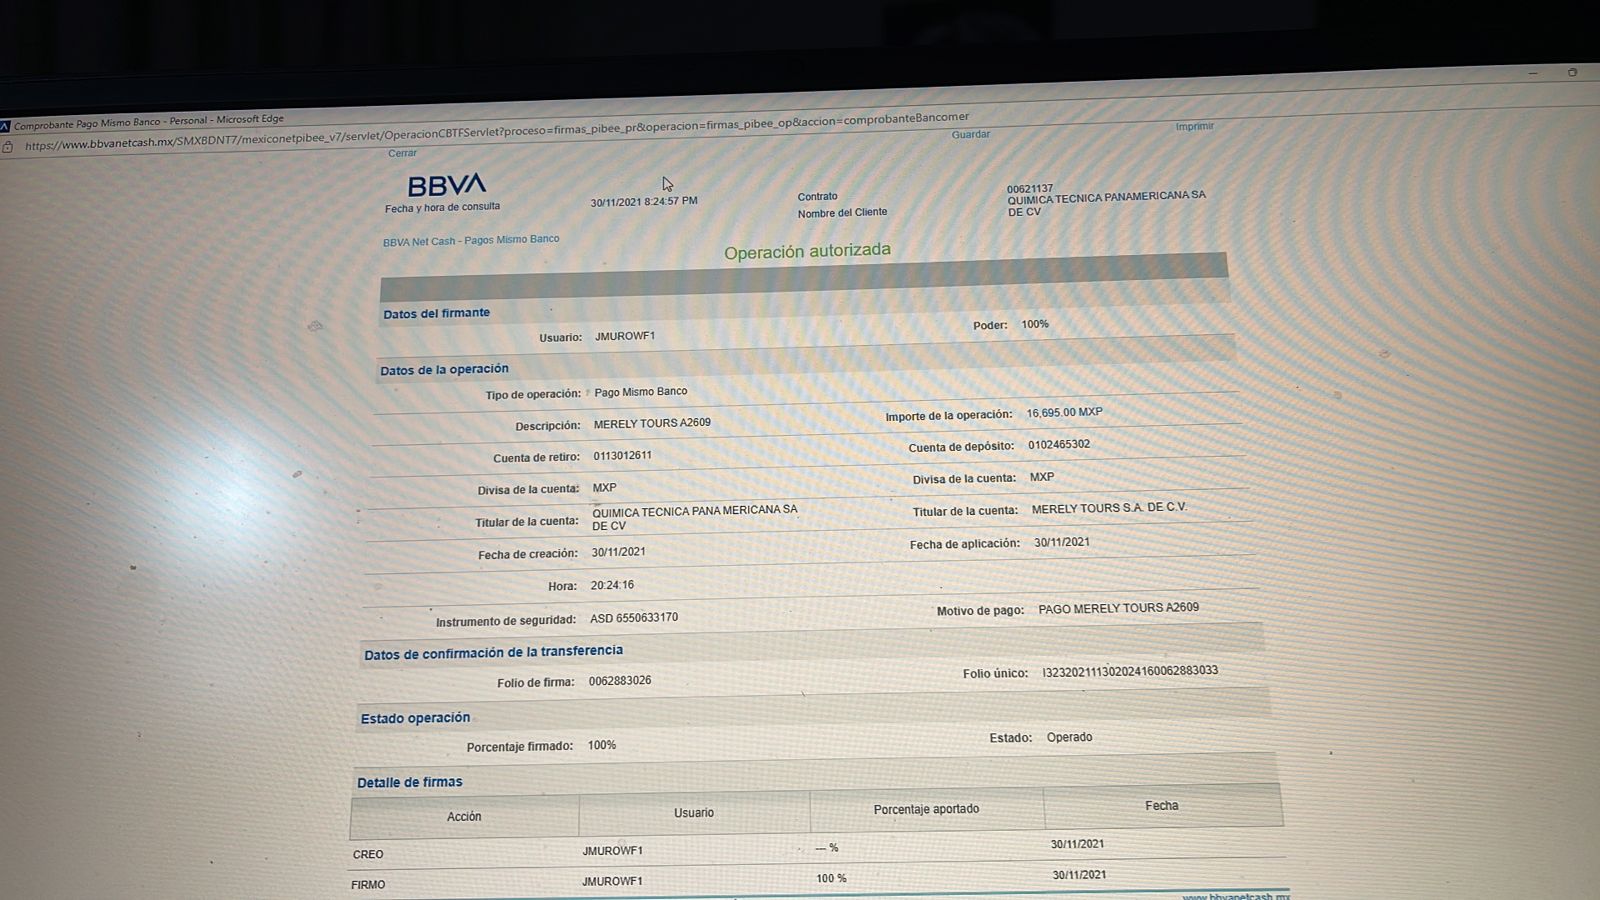
Task: Click Datos de confirmación de la transferencia header
Action: click(x=493, y=653)
